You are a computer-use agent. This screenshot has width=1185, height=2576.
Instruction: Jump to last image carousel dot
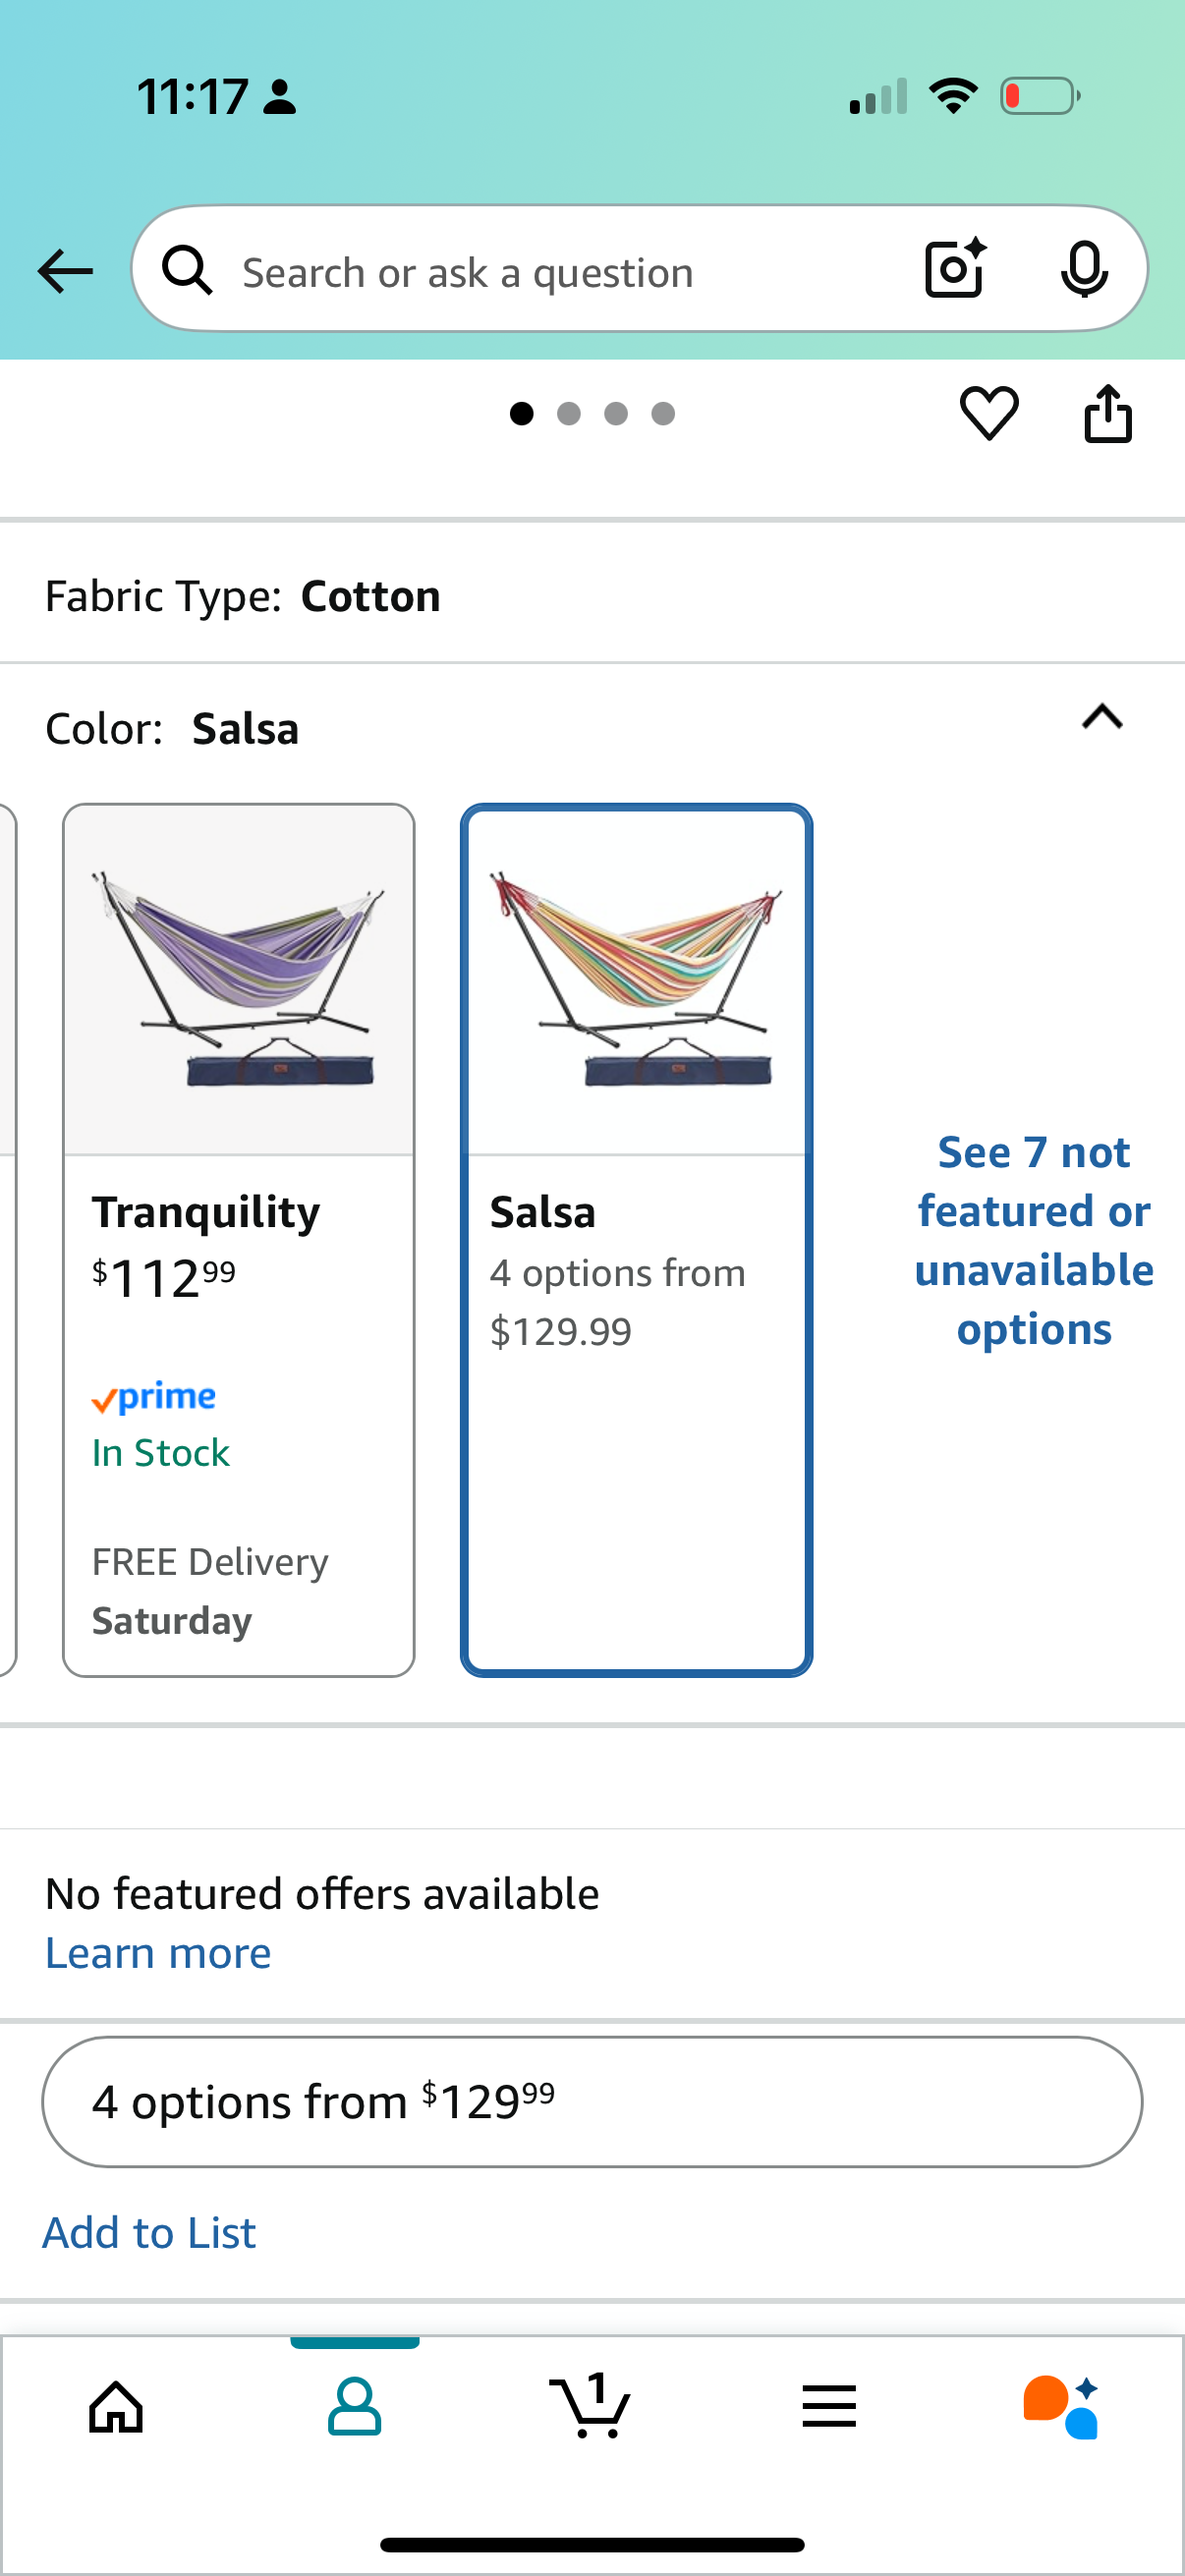[x=663, y=414]
